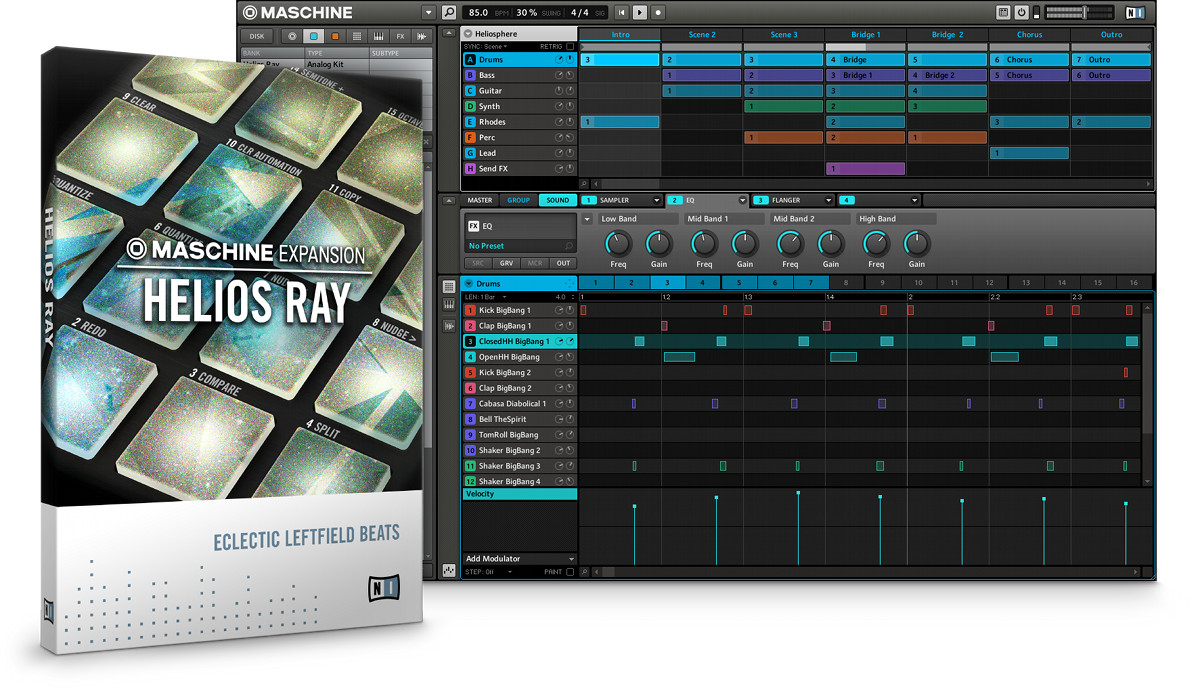The width and height of the screenshot is (1200, 688).
Task: Arm the record button
Action: click(x=658, y=13)
